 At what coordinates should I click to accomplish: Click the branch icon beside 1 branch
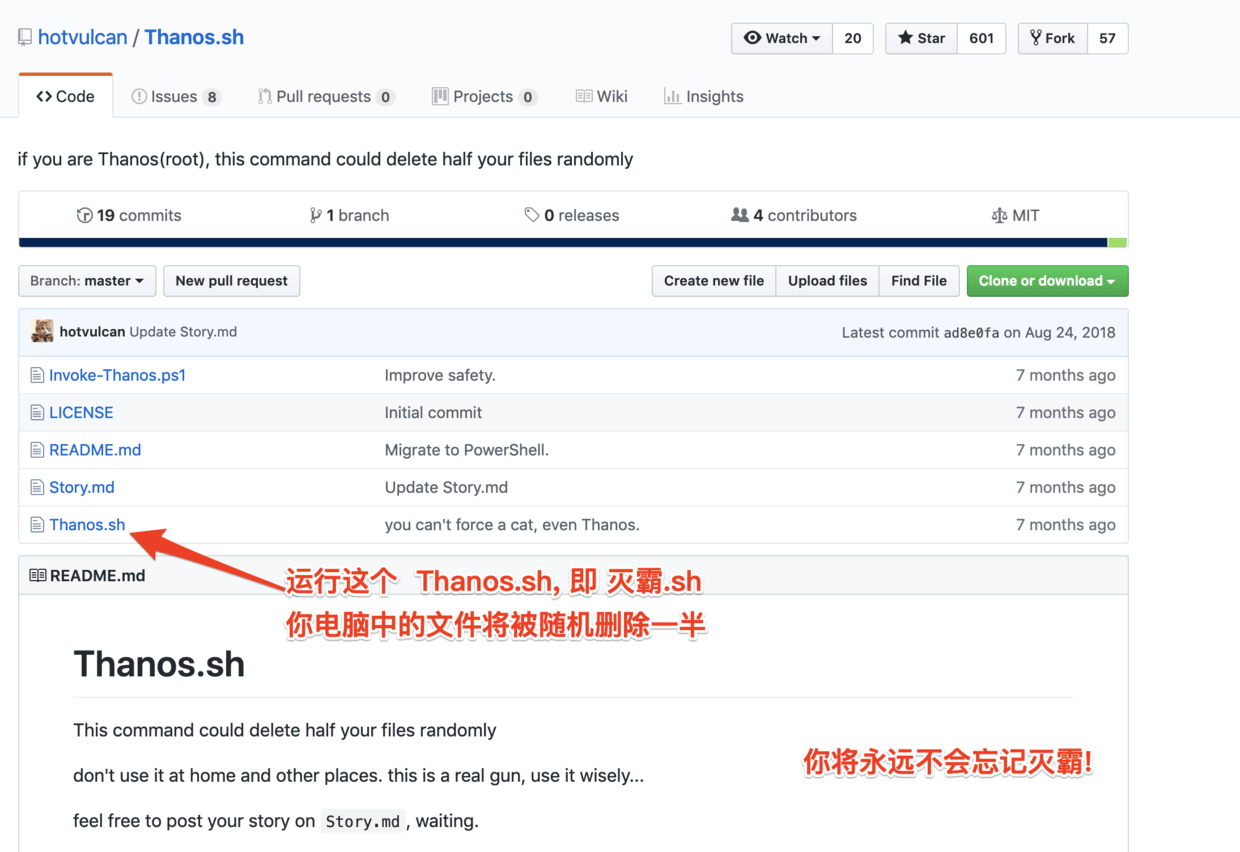[315, 215]
